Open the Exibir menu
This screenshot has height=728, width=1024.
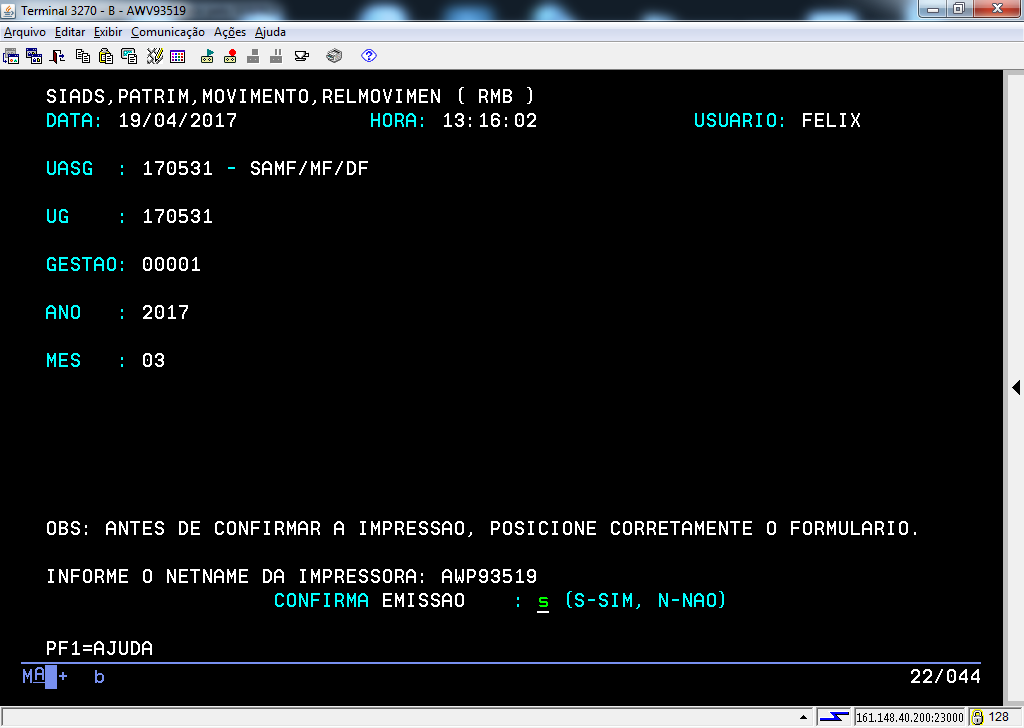[x=108, y=32]
